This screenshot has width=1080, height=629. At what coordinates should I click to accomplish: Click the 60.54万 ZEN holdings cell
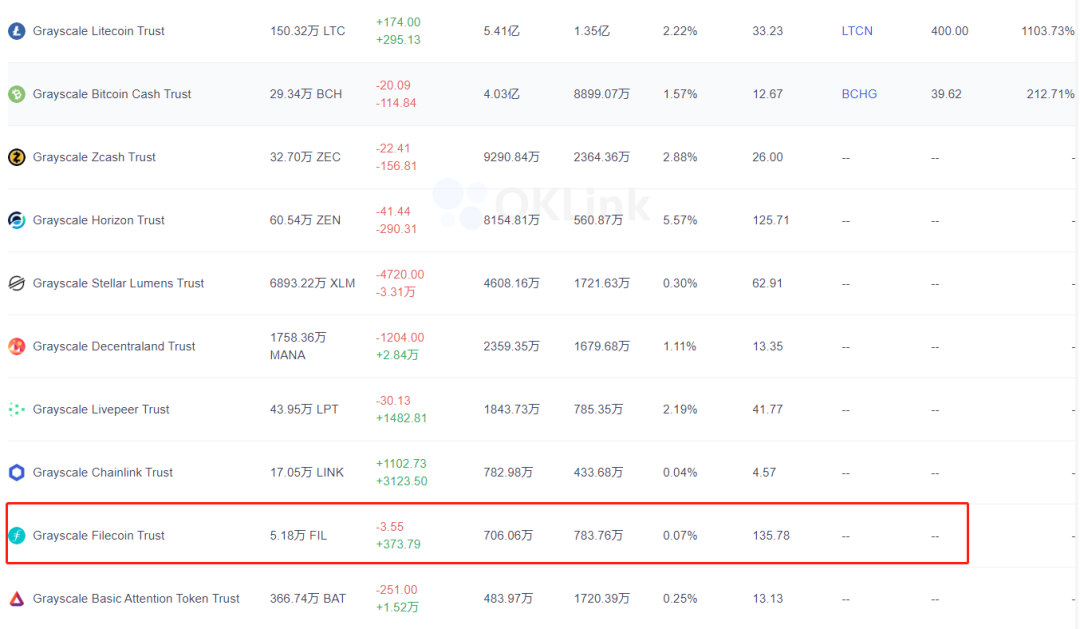305,220
